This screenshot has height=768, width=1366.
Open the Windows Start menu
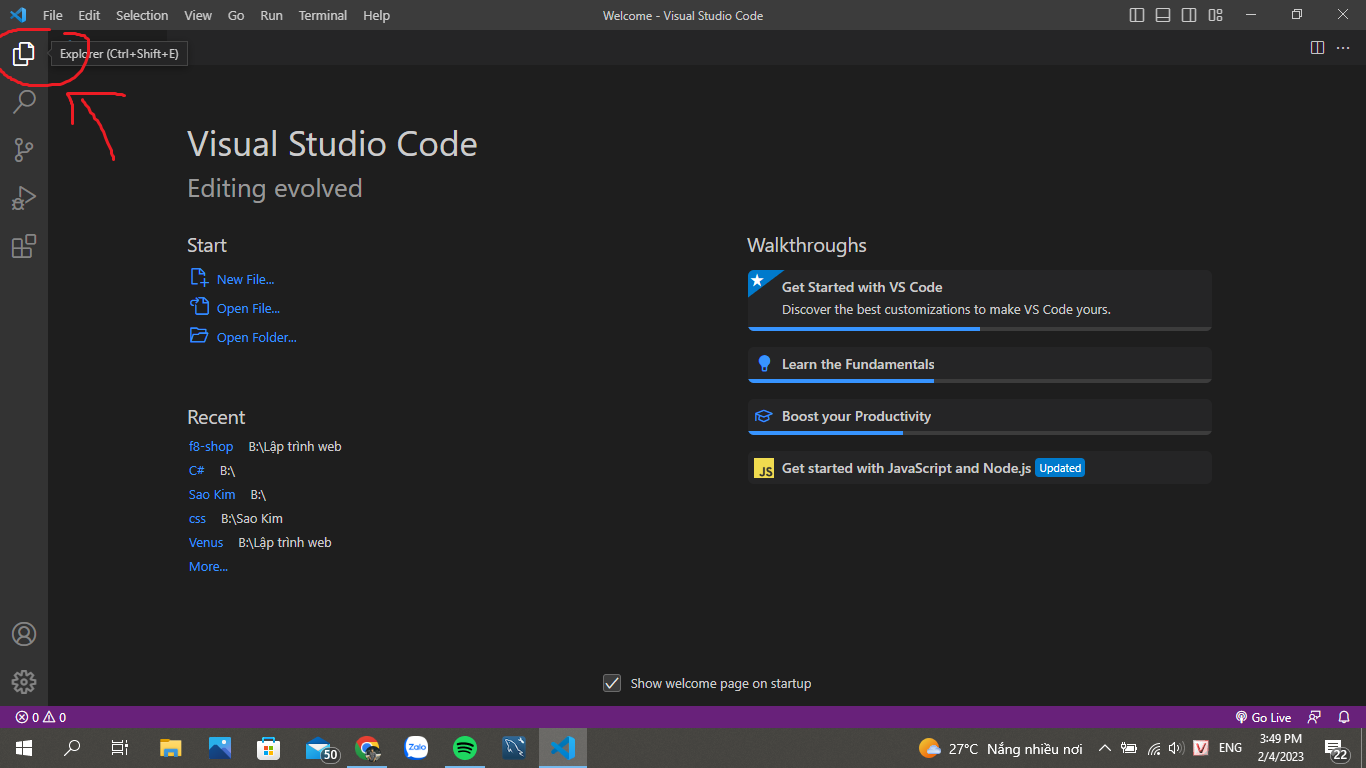(24, 748)
